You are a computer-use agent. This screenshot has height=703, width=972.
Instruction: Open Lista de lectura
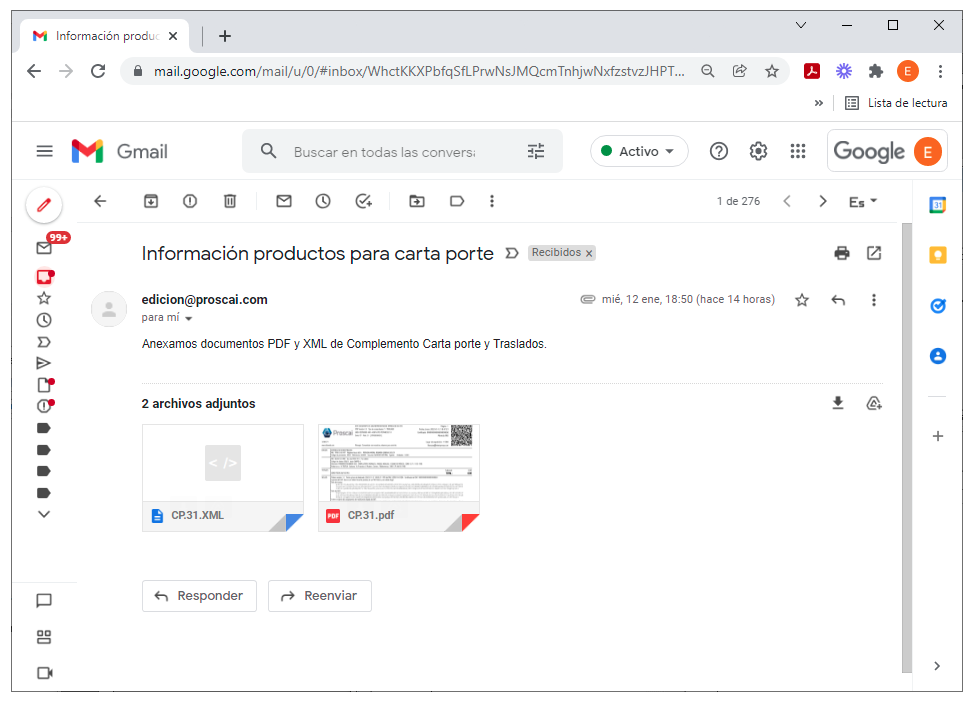point(896,103)
